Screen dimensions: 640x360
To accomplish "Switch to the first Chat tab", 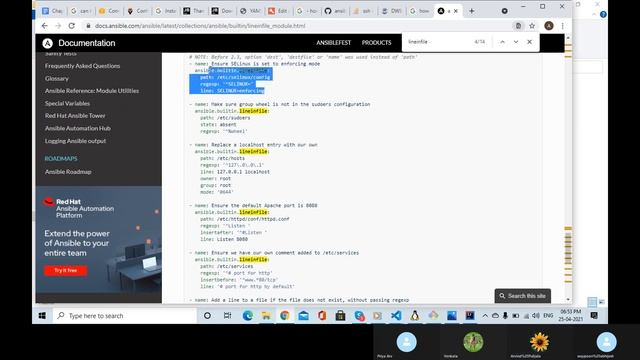I will tap(52, 11).
